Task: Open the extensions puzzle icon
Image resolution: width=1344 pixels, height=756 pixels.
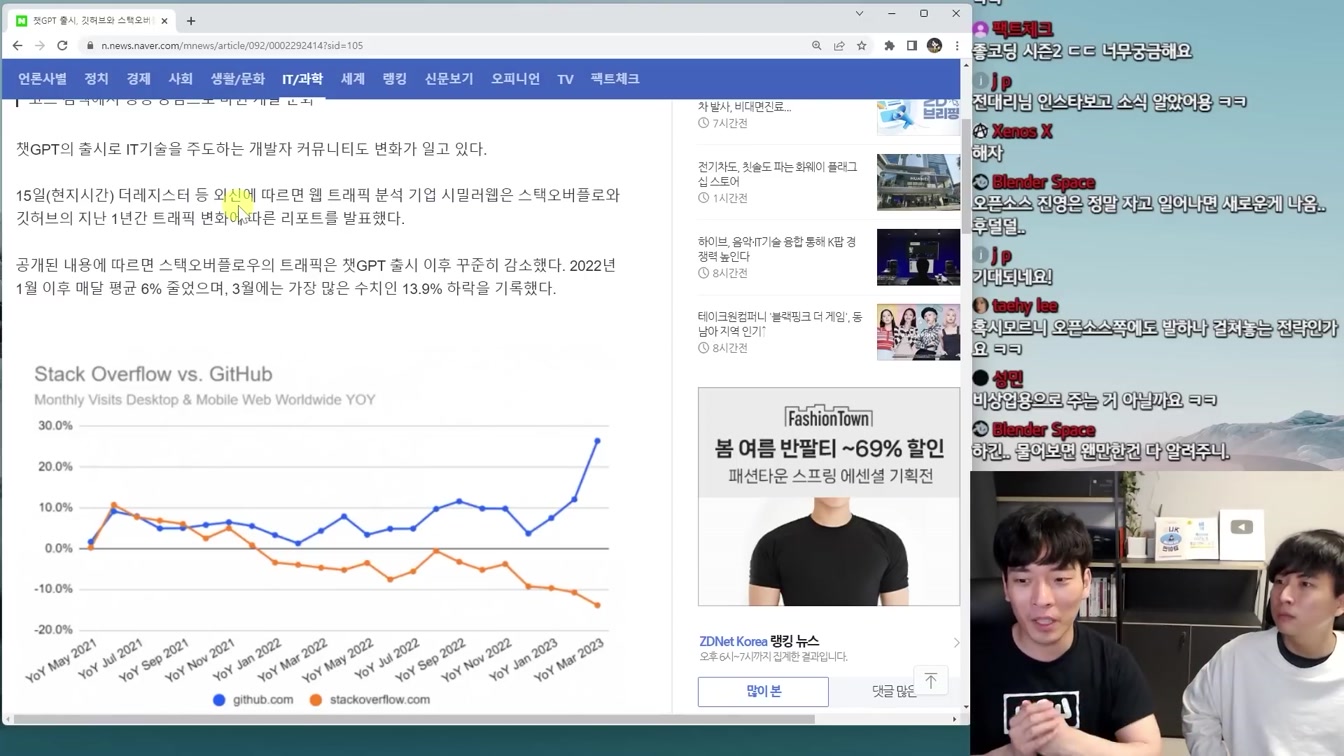Action: tap(889, 46)
